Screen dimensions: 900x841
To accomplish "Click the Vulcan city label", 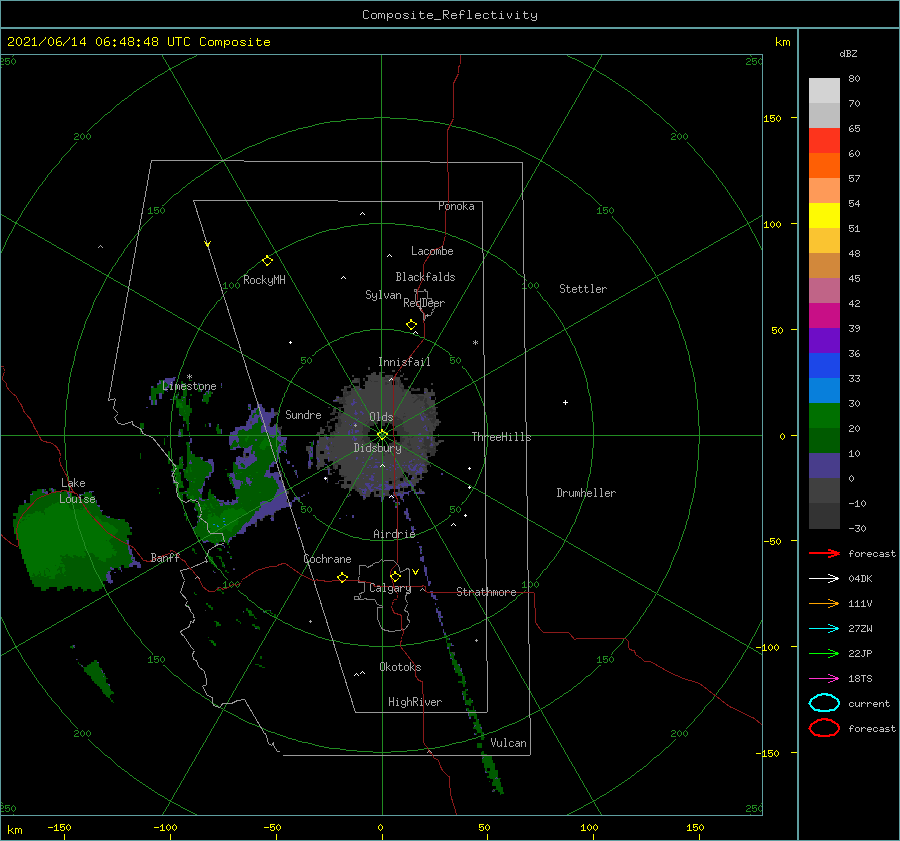I will (x=509, y=743).
